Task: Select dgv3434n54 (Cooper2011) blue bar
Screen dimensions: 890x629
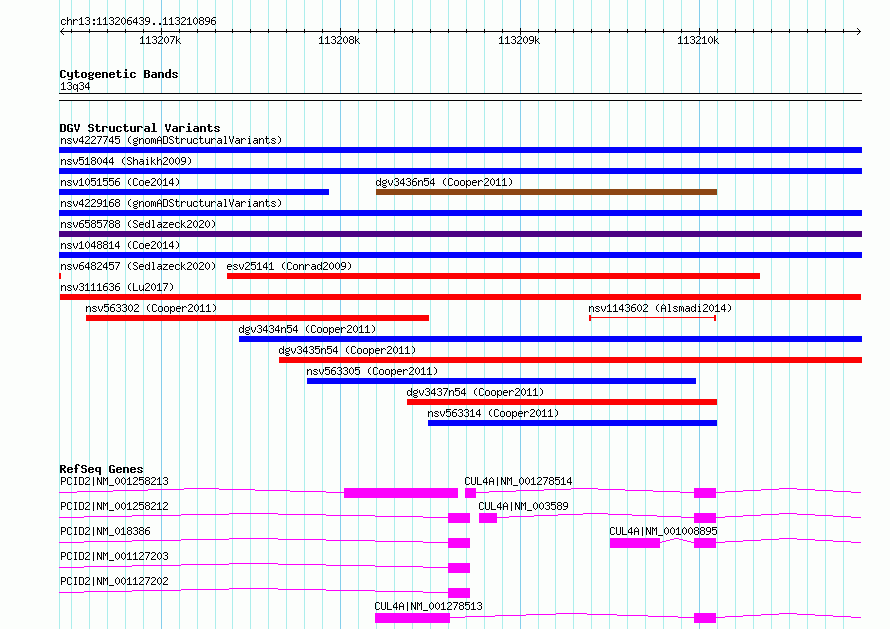Action: click(551, 339)
